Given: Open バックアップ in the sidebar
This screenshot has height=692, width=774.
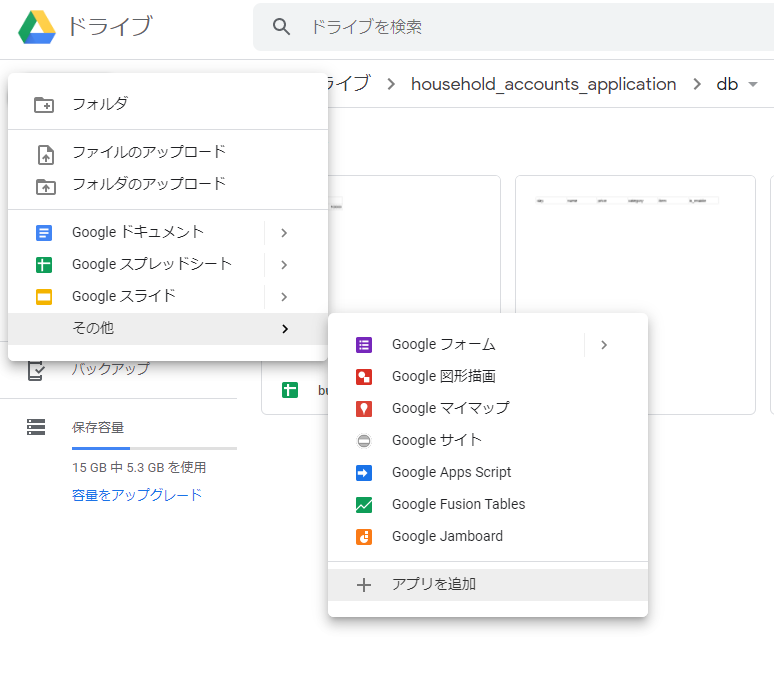Looking at the screenshot, I should tap(110, 369).
